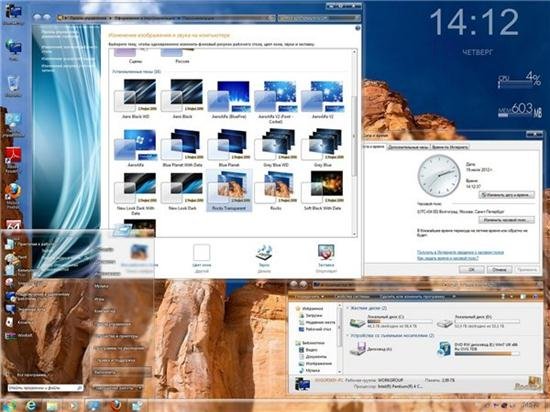Open the Adobe Reader desktop shortcut

[x=13, y=160]
